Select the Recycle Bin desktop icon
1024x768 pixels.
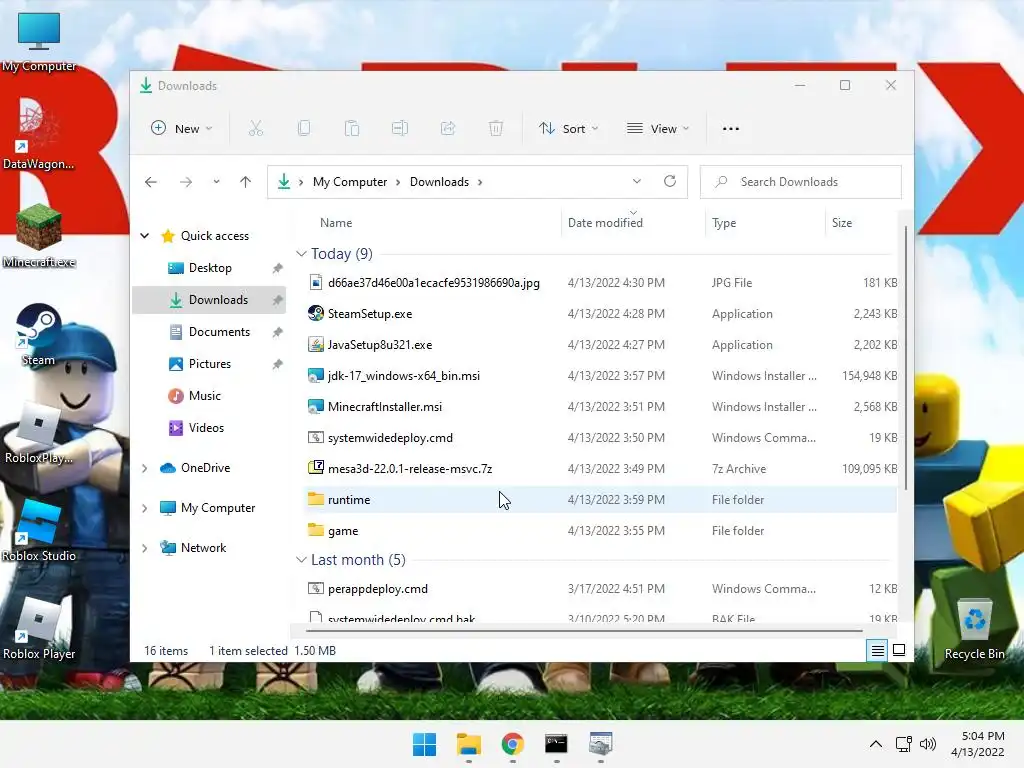974,629
